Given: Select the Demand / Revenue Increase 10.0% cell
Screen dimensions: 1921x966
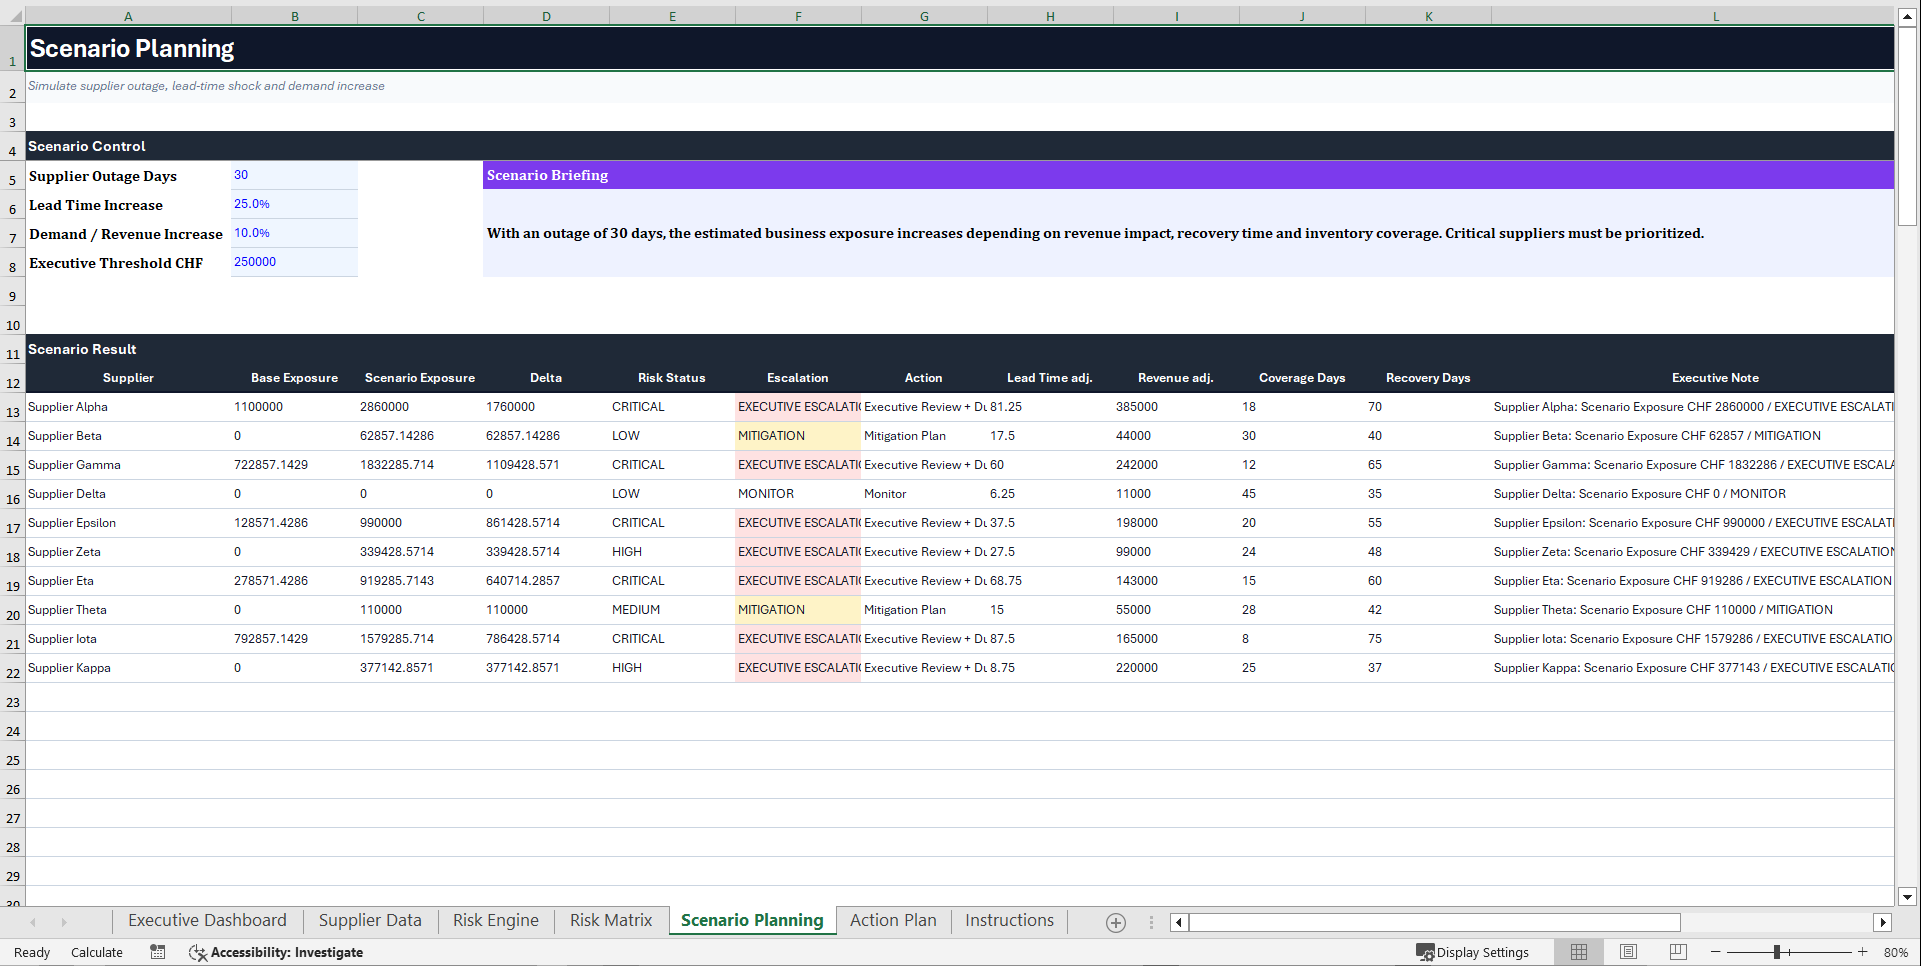Looking at the screenshot, I should (294, 233).
